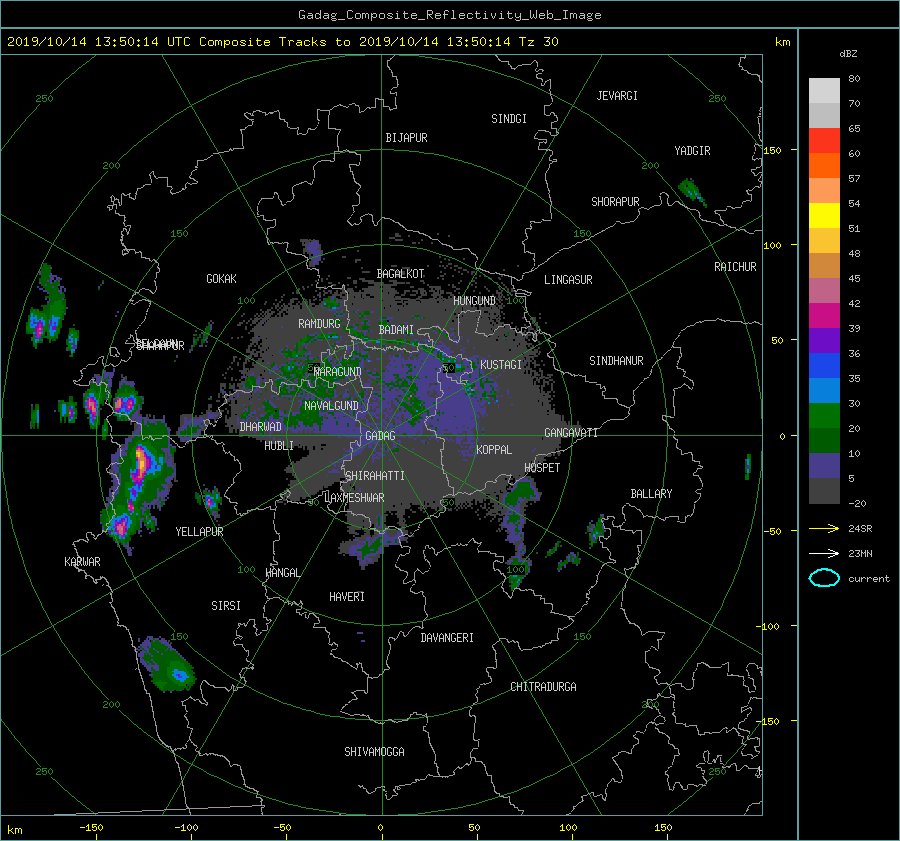
Task: Click the GADAG label at radar center
Action: point(381,436)
